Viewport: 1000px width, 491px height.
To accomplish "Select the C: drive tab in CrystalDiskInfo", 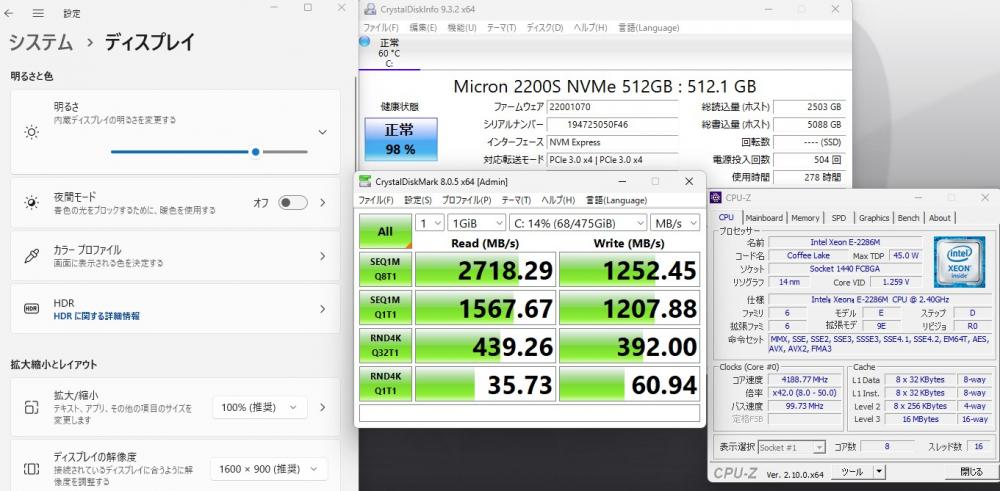I will point(389,54).
